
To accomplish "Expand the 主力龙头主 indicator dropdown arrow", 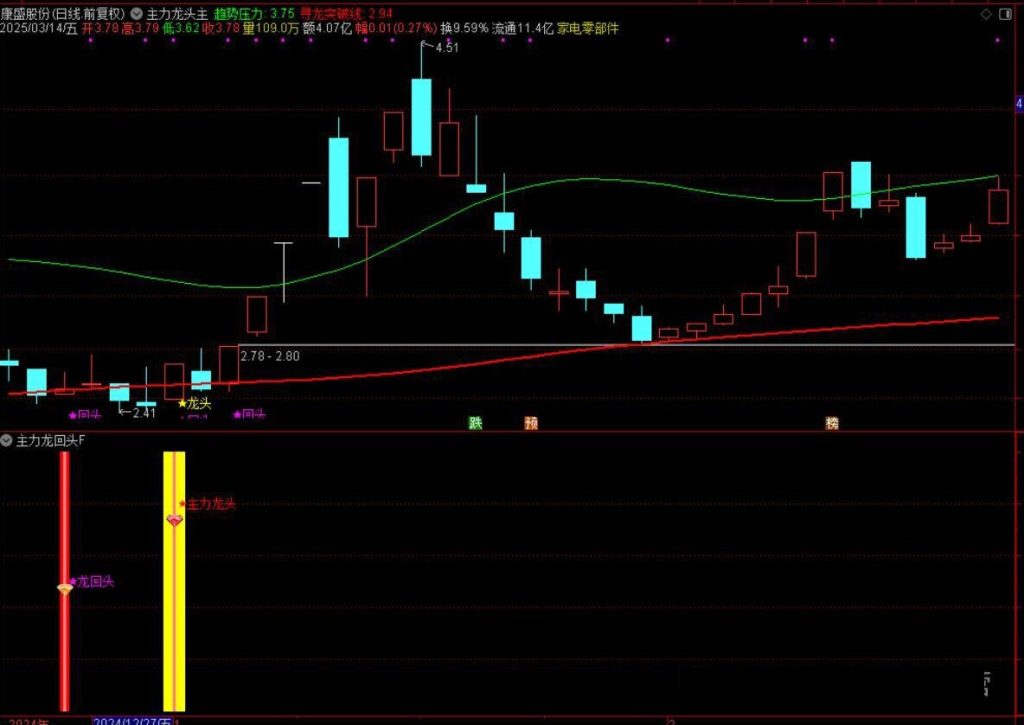I will coord(136,15).
